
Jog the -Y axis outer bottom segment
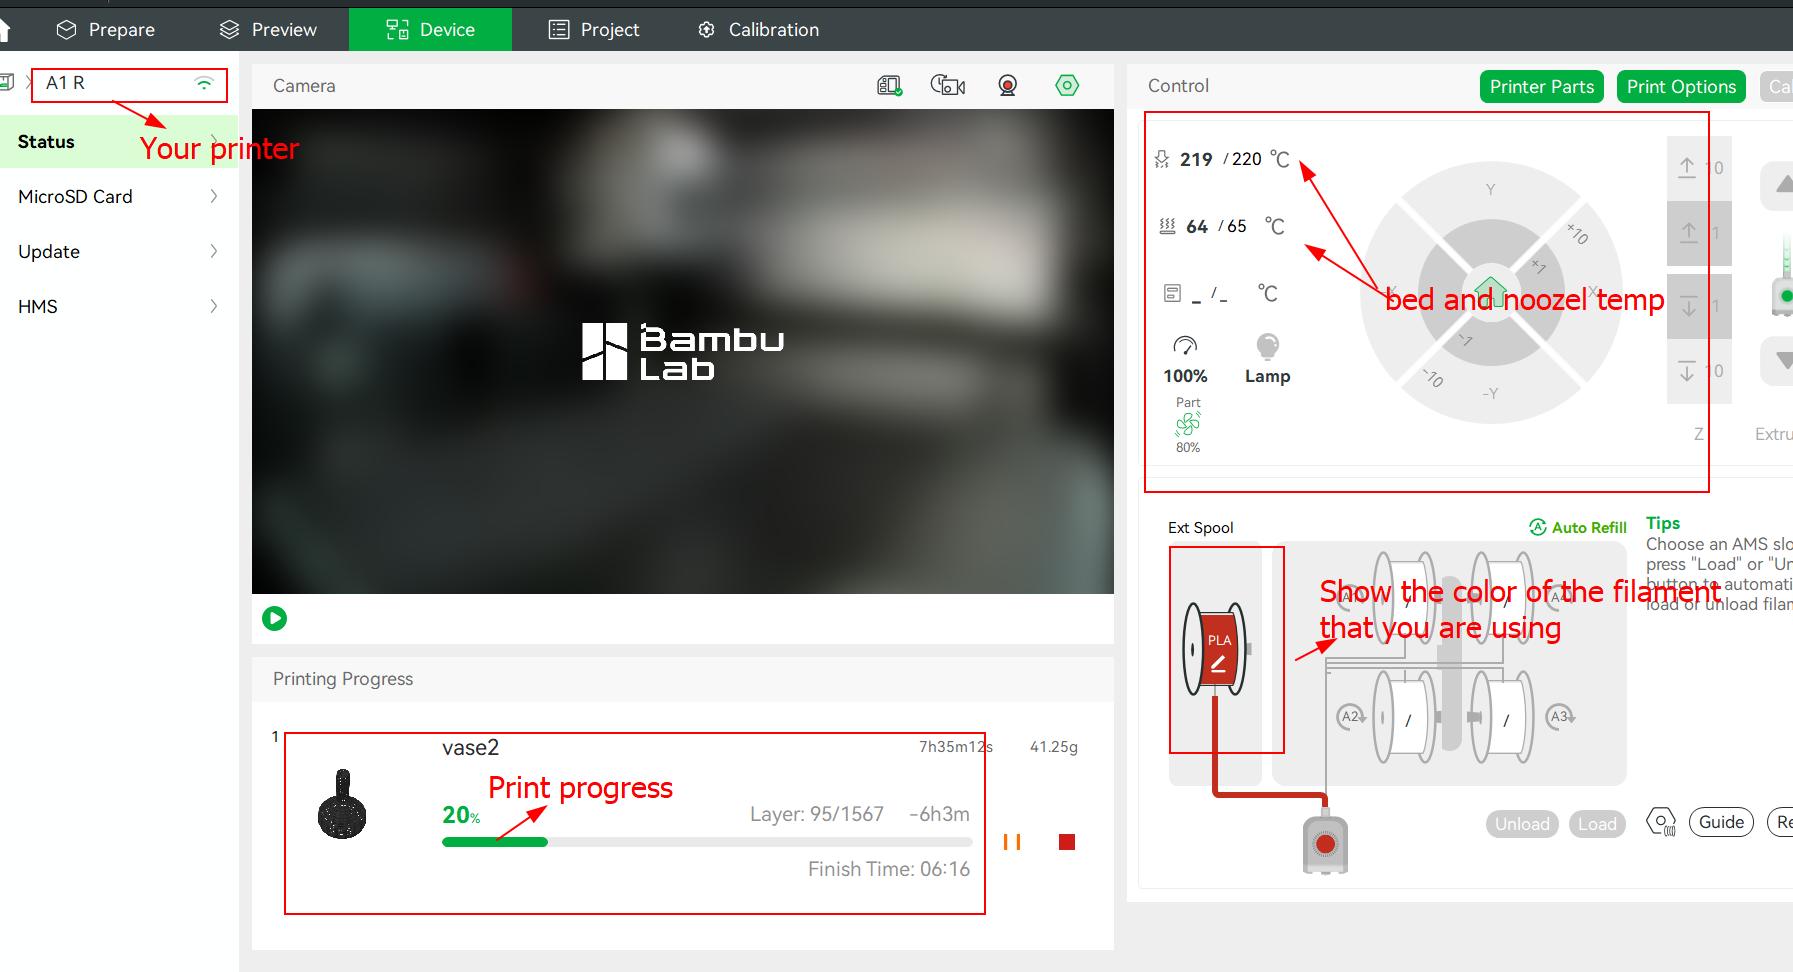[x=1490, y=393]
